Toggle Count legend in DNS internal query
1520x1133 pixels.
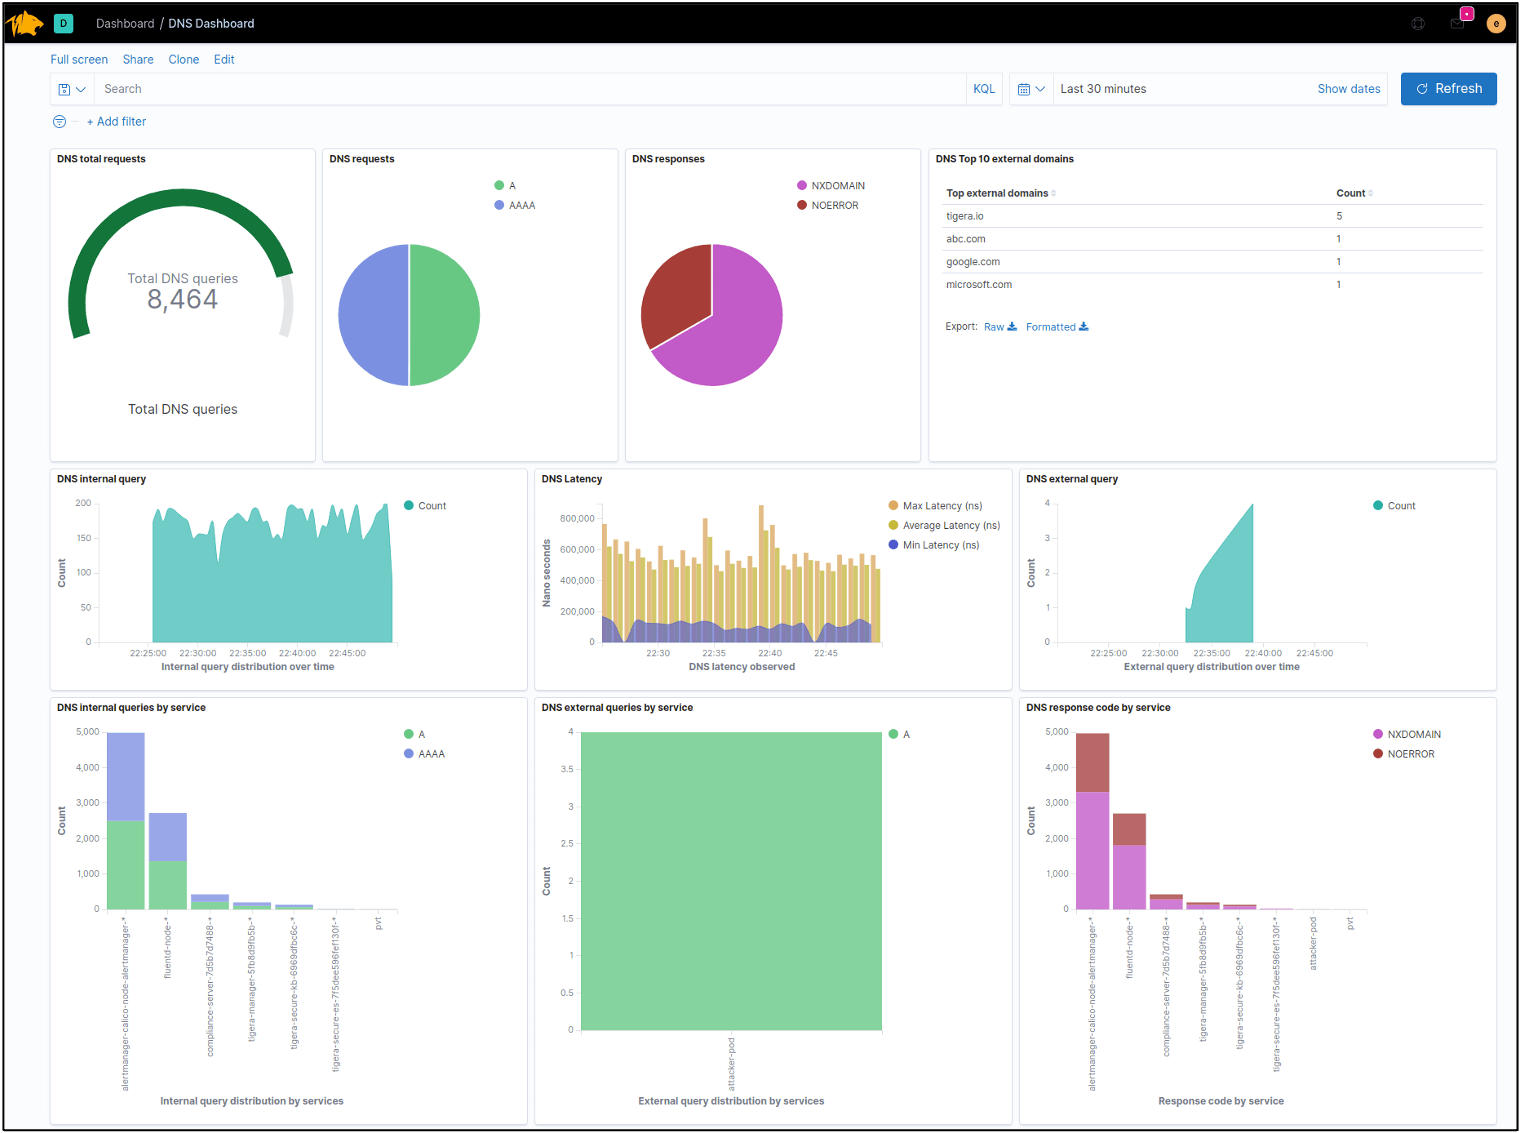[425, 506]
